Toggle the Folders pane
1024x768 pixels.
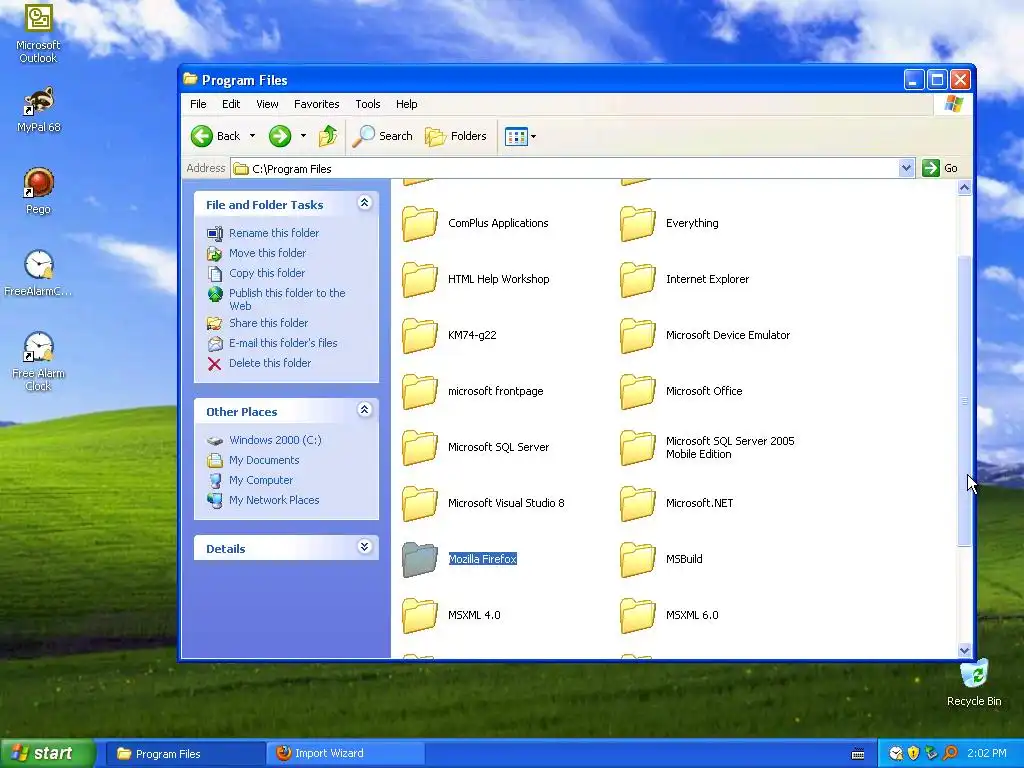456,136
